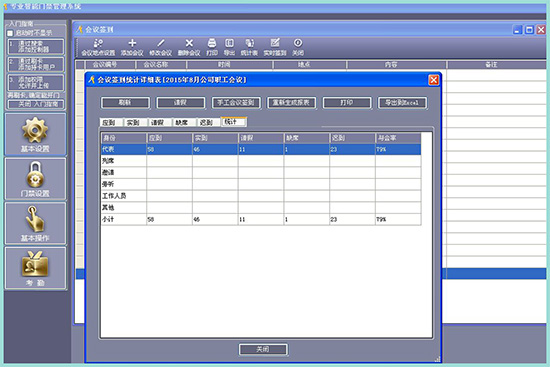Open 门禁设置 padlock panel in sidebar

pos(35,179)
